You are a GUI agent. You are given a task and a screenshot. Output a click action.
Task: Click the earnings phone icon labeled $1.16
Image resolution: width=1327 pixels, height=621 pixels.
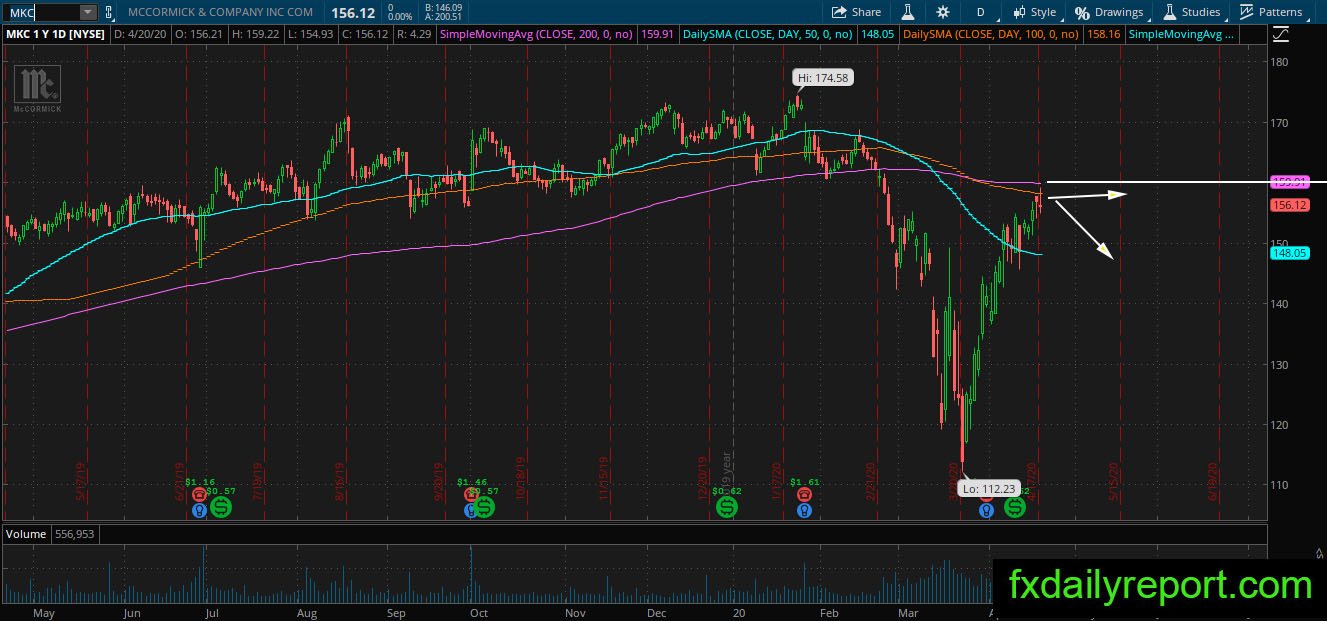point(199,494)
